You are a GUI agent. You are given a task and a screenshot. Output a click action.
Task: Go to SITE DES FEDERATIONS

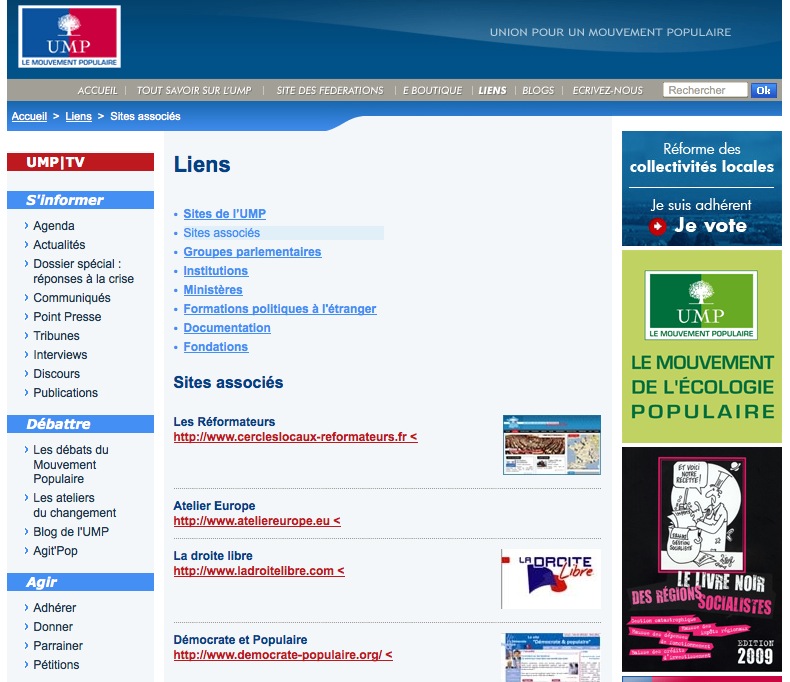[330, 90]
